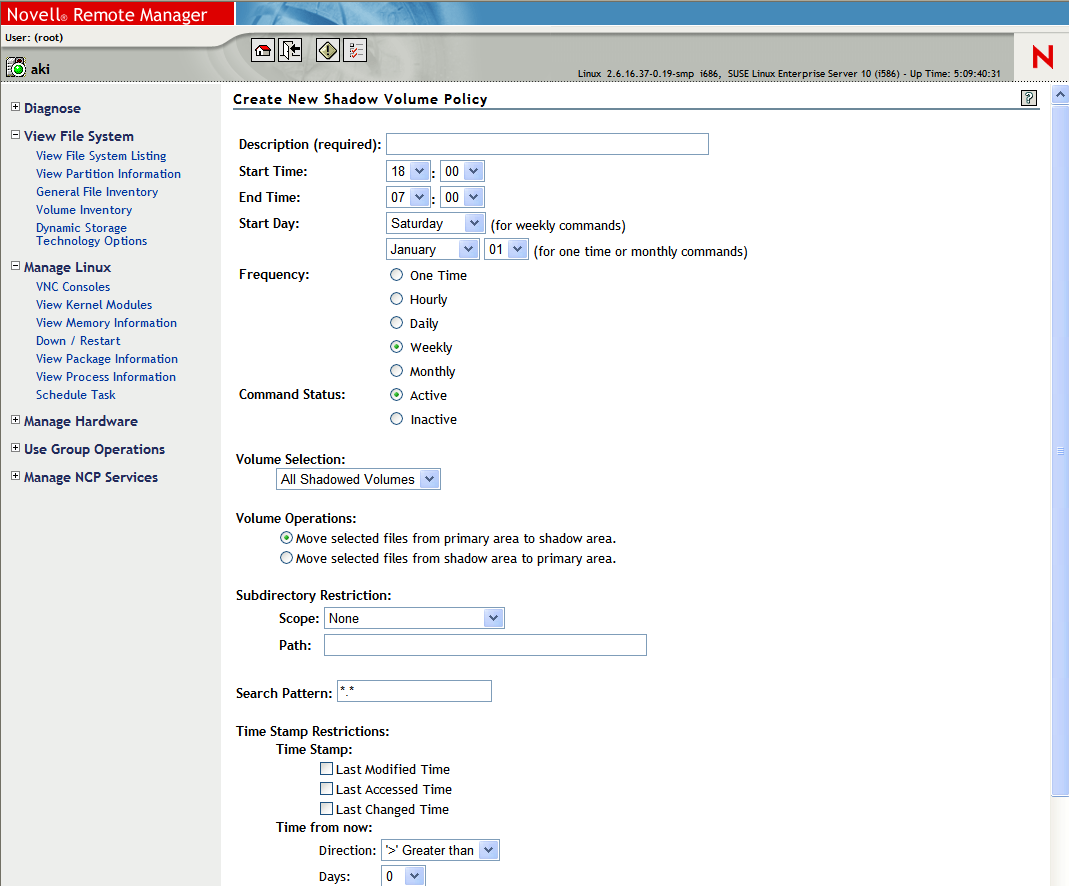
Task: Click the red Novell N logo
Action: point(1042,57)
